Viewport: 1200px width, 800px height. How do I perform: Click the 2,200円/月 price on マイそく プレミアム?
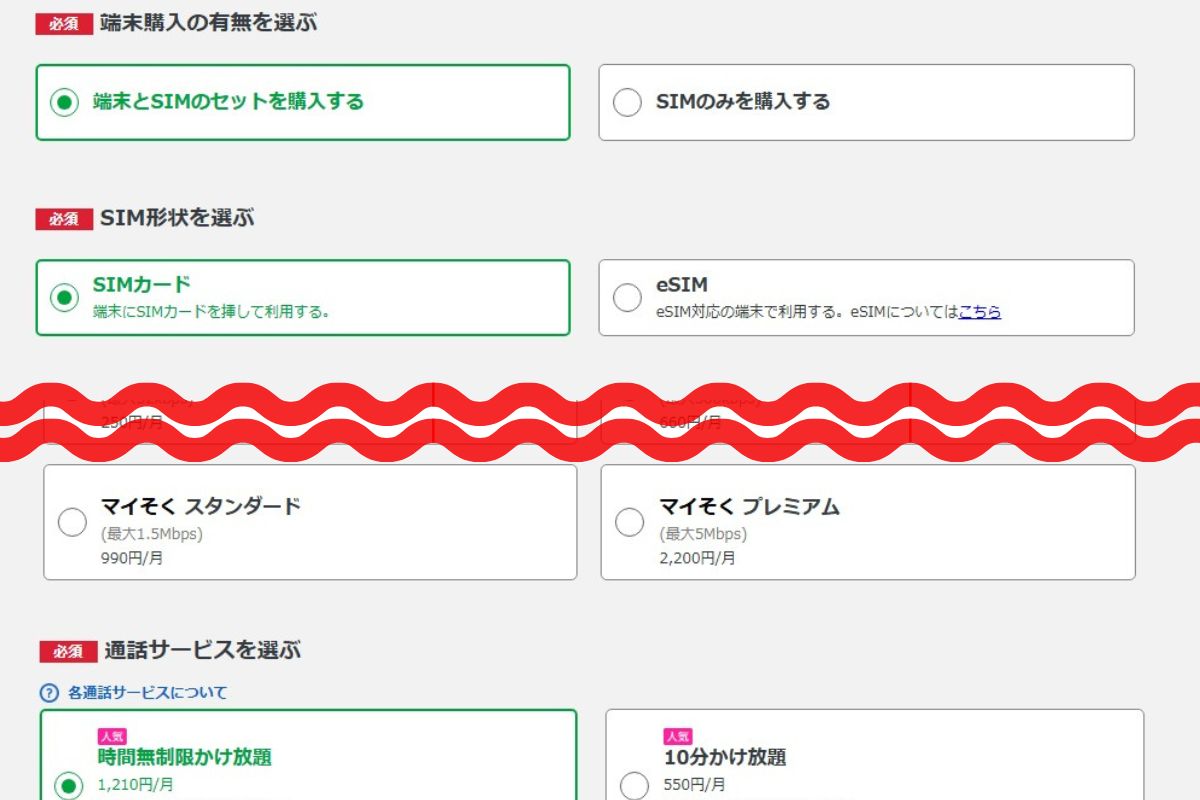[695, 557]
